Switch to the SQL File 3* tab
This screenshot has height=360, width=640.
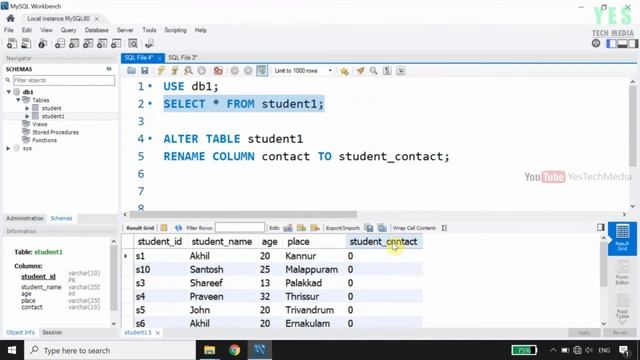pos(182,58)
